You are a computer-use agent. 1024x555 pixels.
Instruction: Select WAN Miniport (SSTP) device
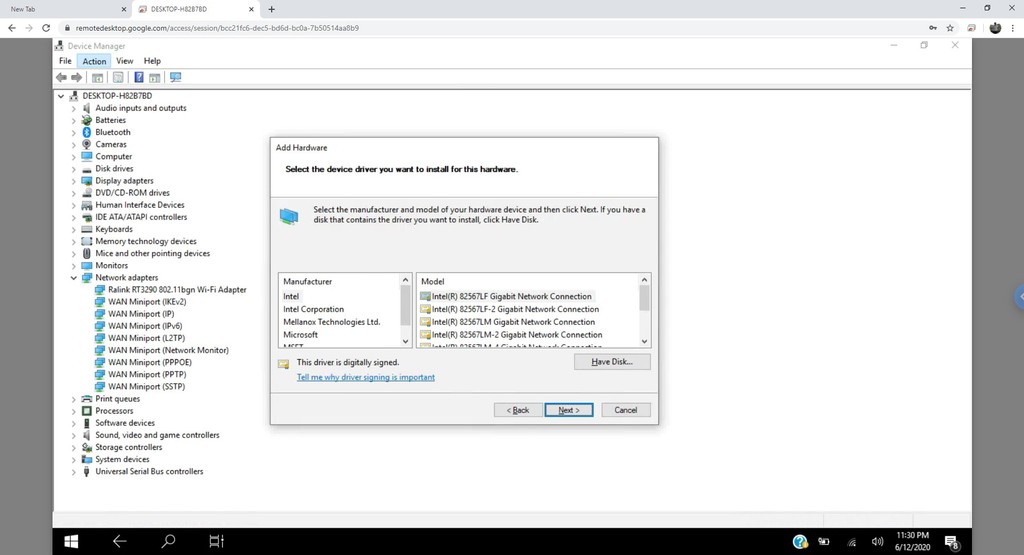click(146, 387)
